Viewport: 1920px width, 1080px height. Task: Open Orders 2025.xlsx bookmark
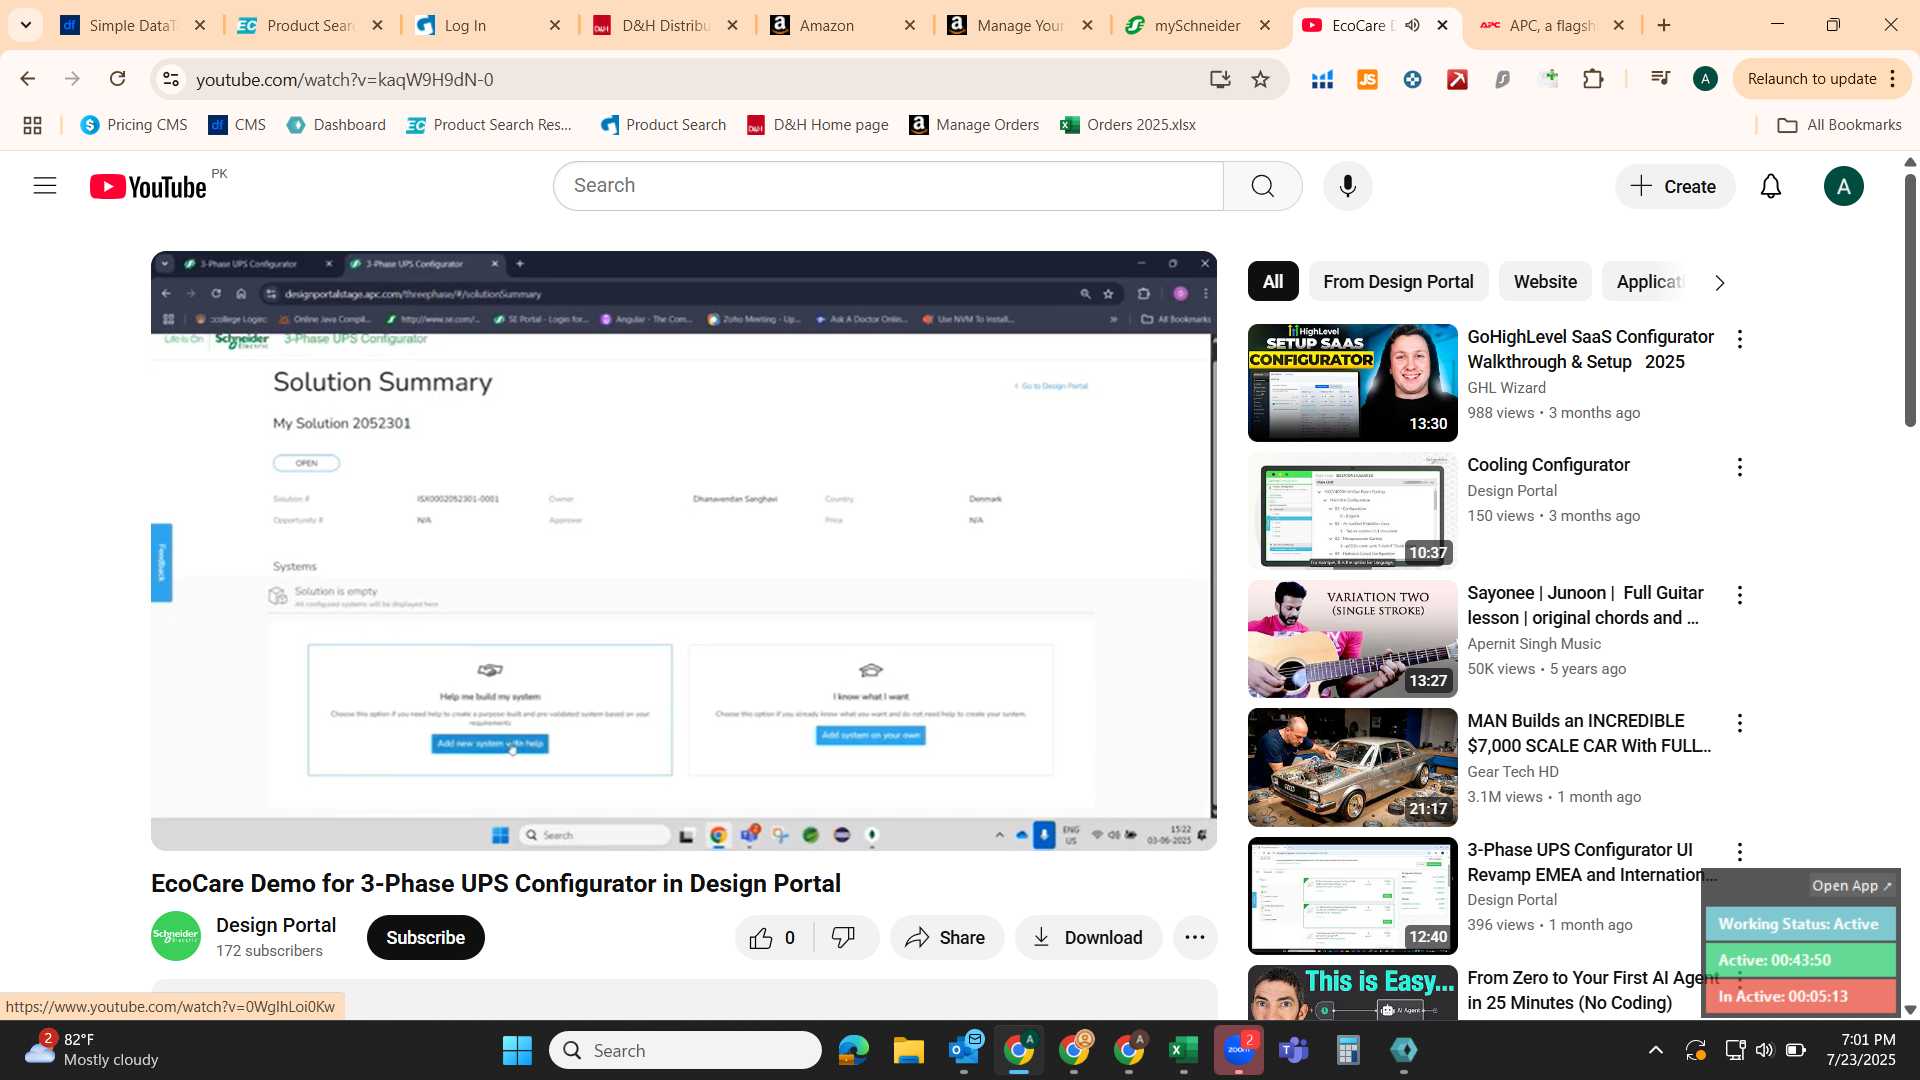[1128, 125]
